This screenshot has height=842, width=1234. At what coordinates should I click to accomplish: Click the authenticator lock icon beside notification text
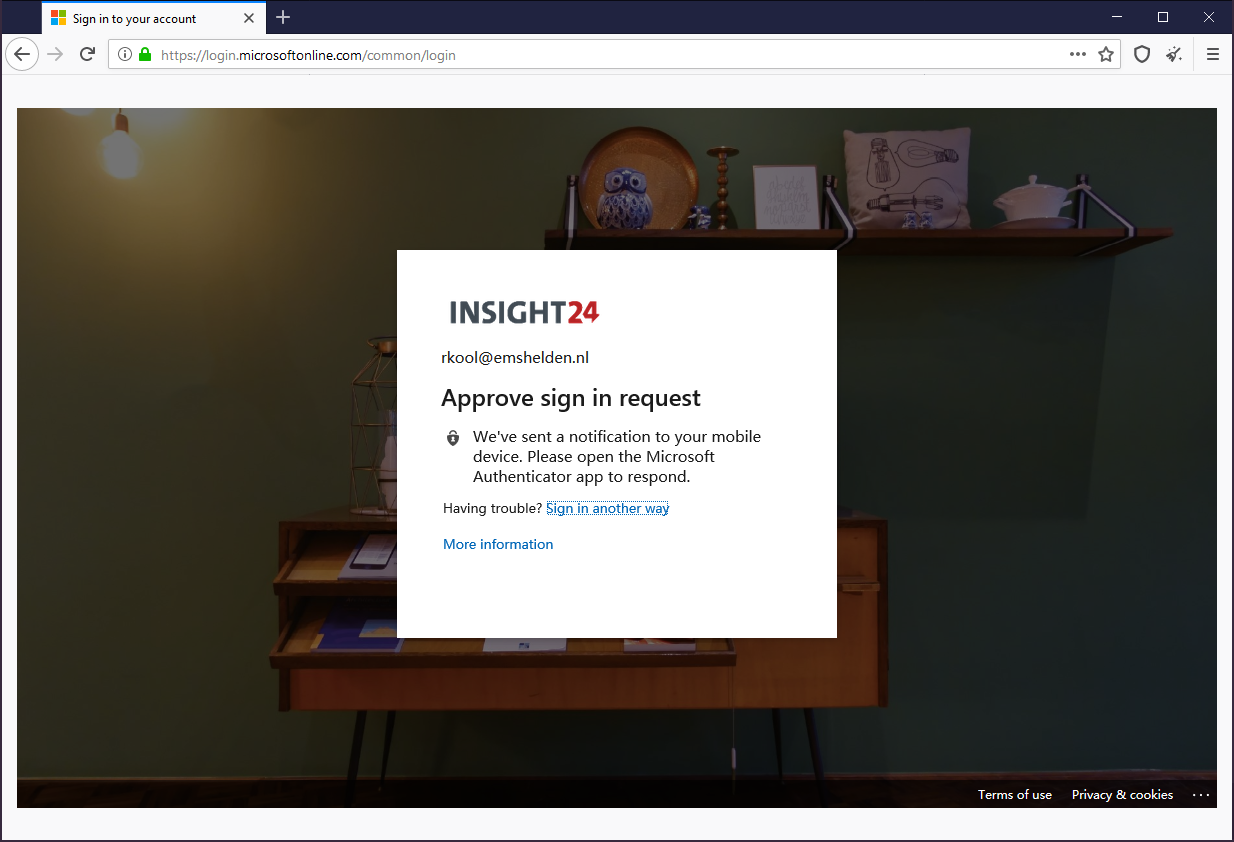click(x=453, y=438)
